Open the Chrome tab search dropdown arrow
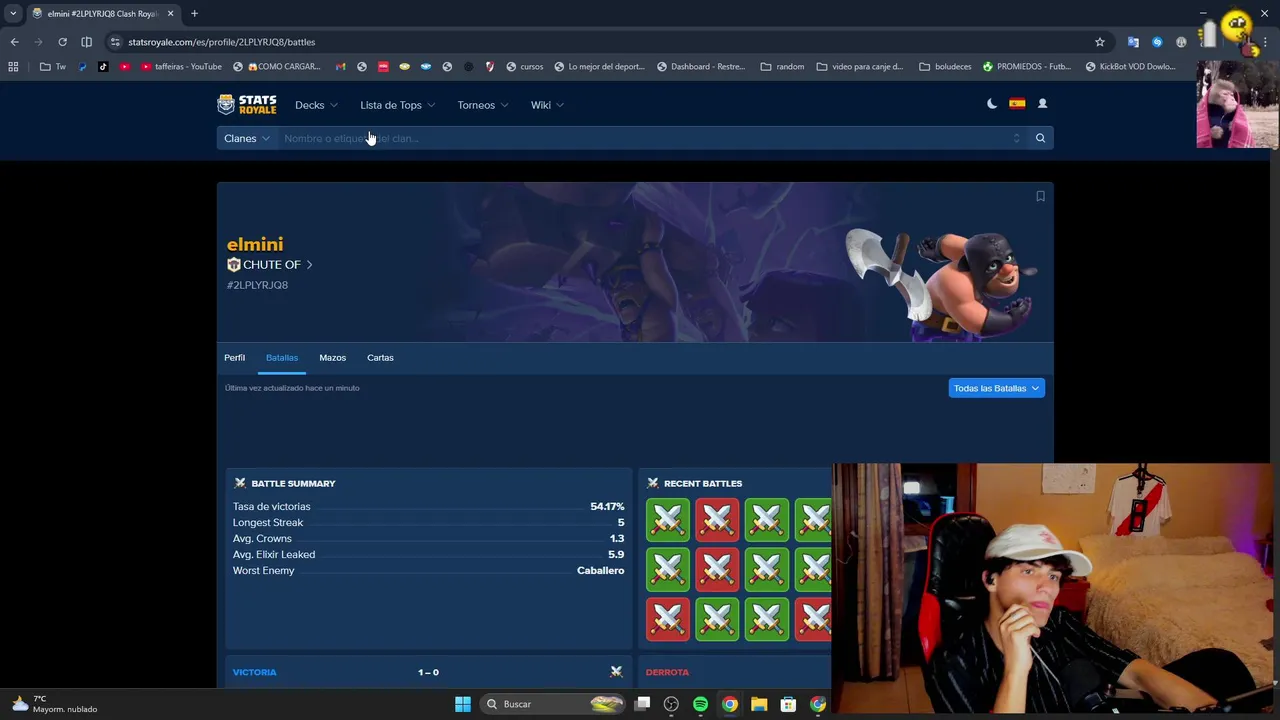Viewport: 1280px width, 720px height. tap(13, 14)
